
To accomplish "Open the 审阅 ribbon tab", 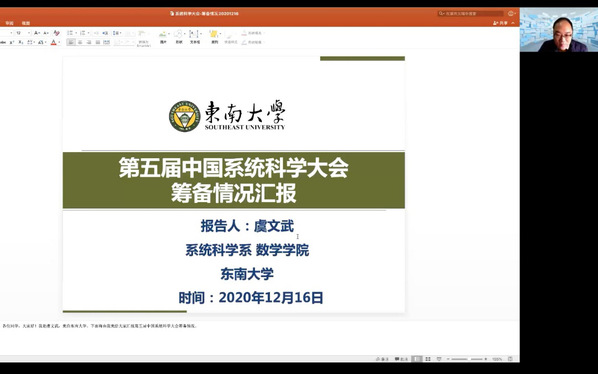I will 10,23.
